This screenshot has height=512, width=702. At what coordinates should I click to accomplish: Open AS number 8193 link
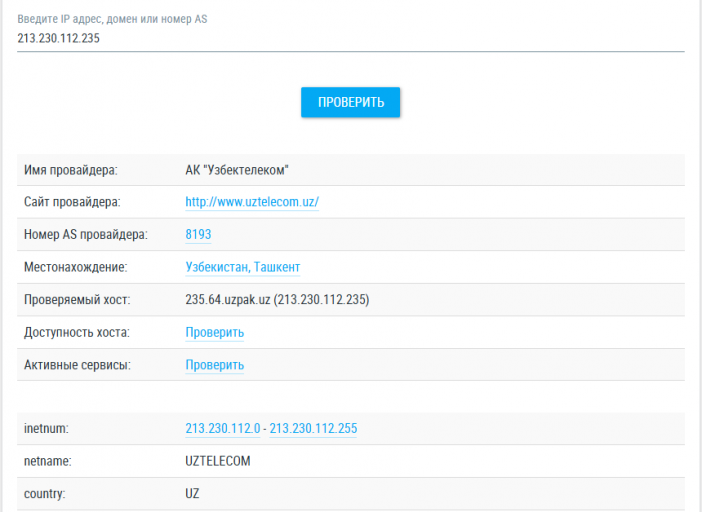pos(198,234)
